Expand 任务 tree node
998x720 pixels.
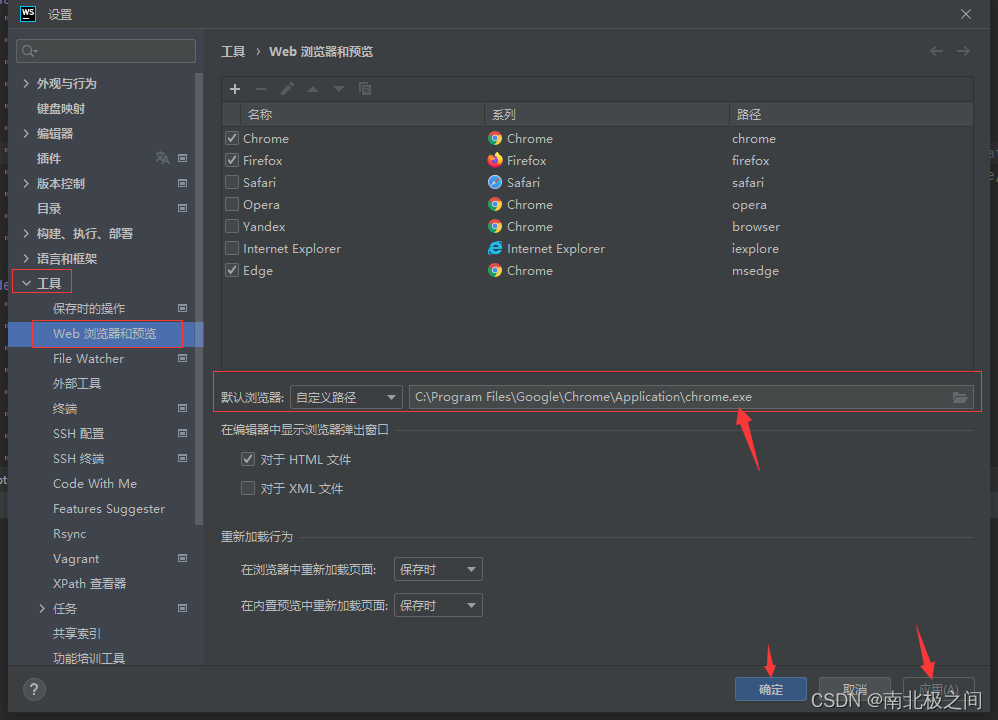coord(42,609)
